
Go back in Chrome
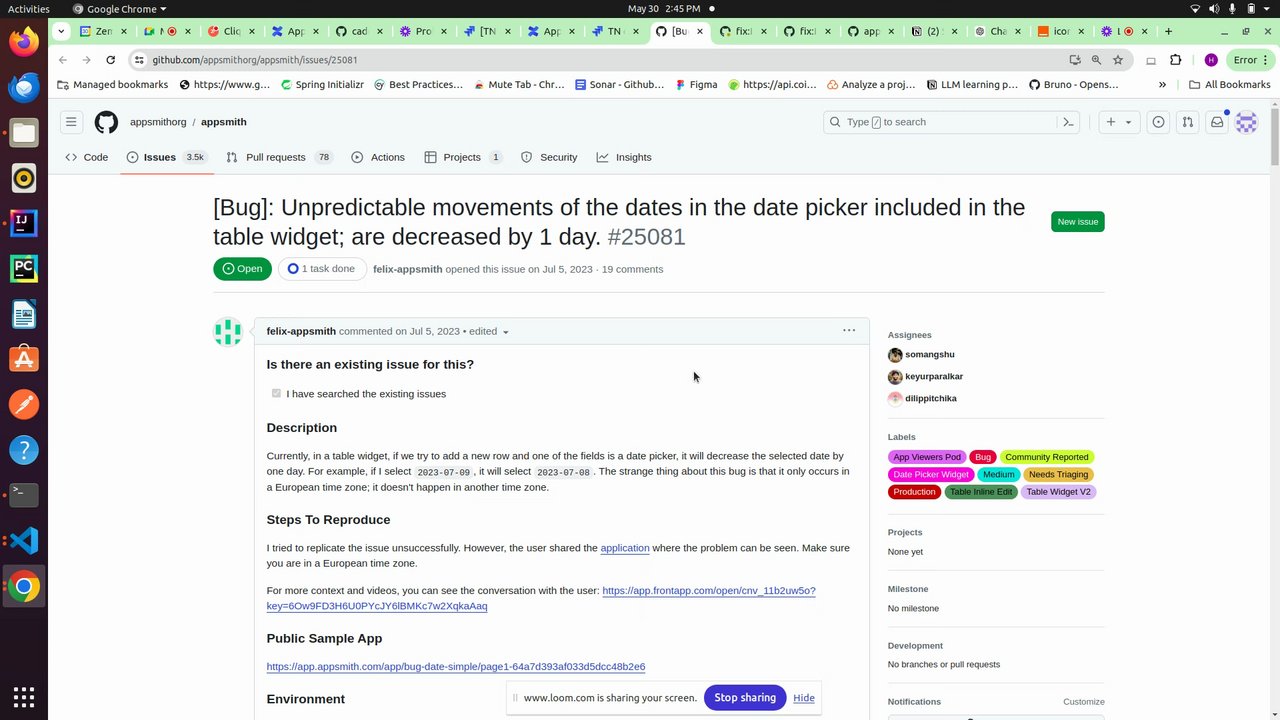tap(62, 60)
